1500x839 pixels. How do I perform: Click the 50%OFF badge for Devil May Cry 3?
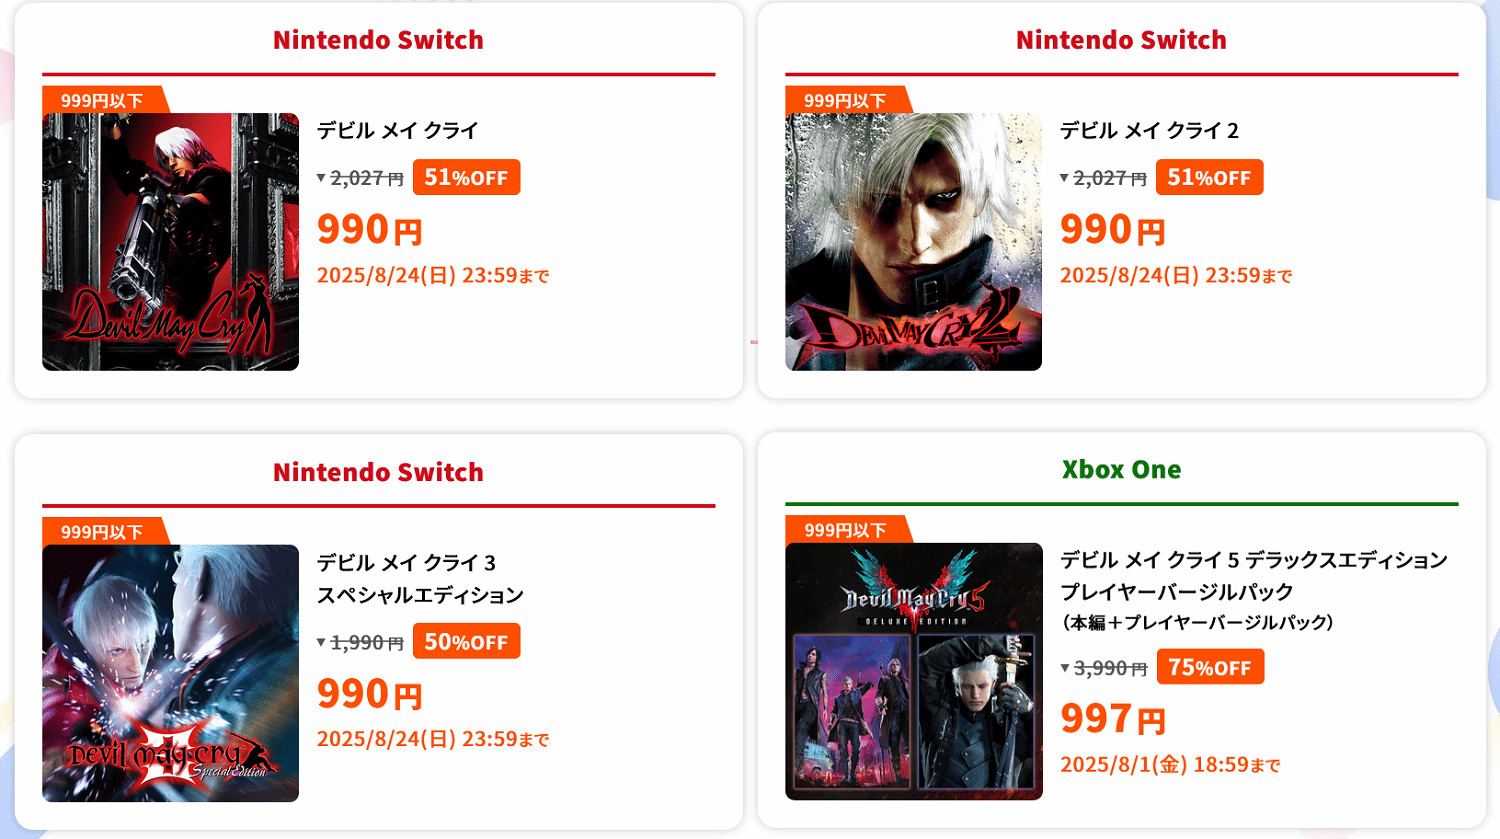tap(466, 642)
